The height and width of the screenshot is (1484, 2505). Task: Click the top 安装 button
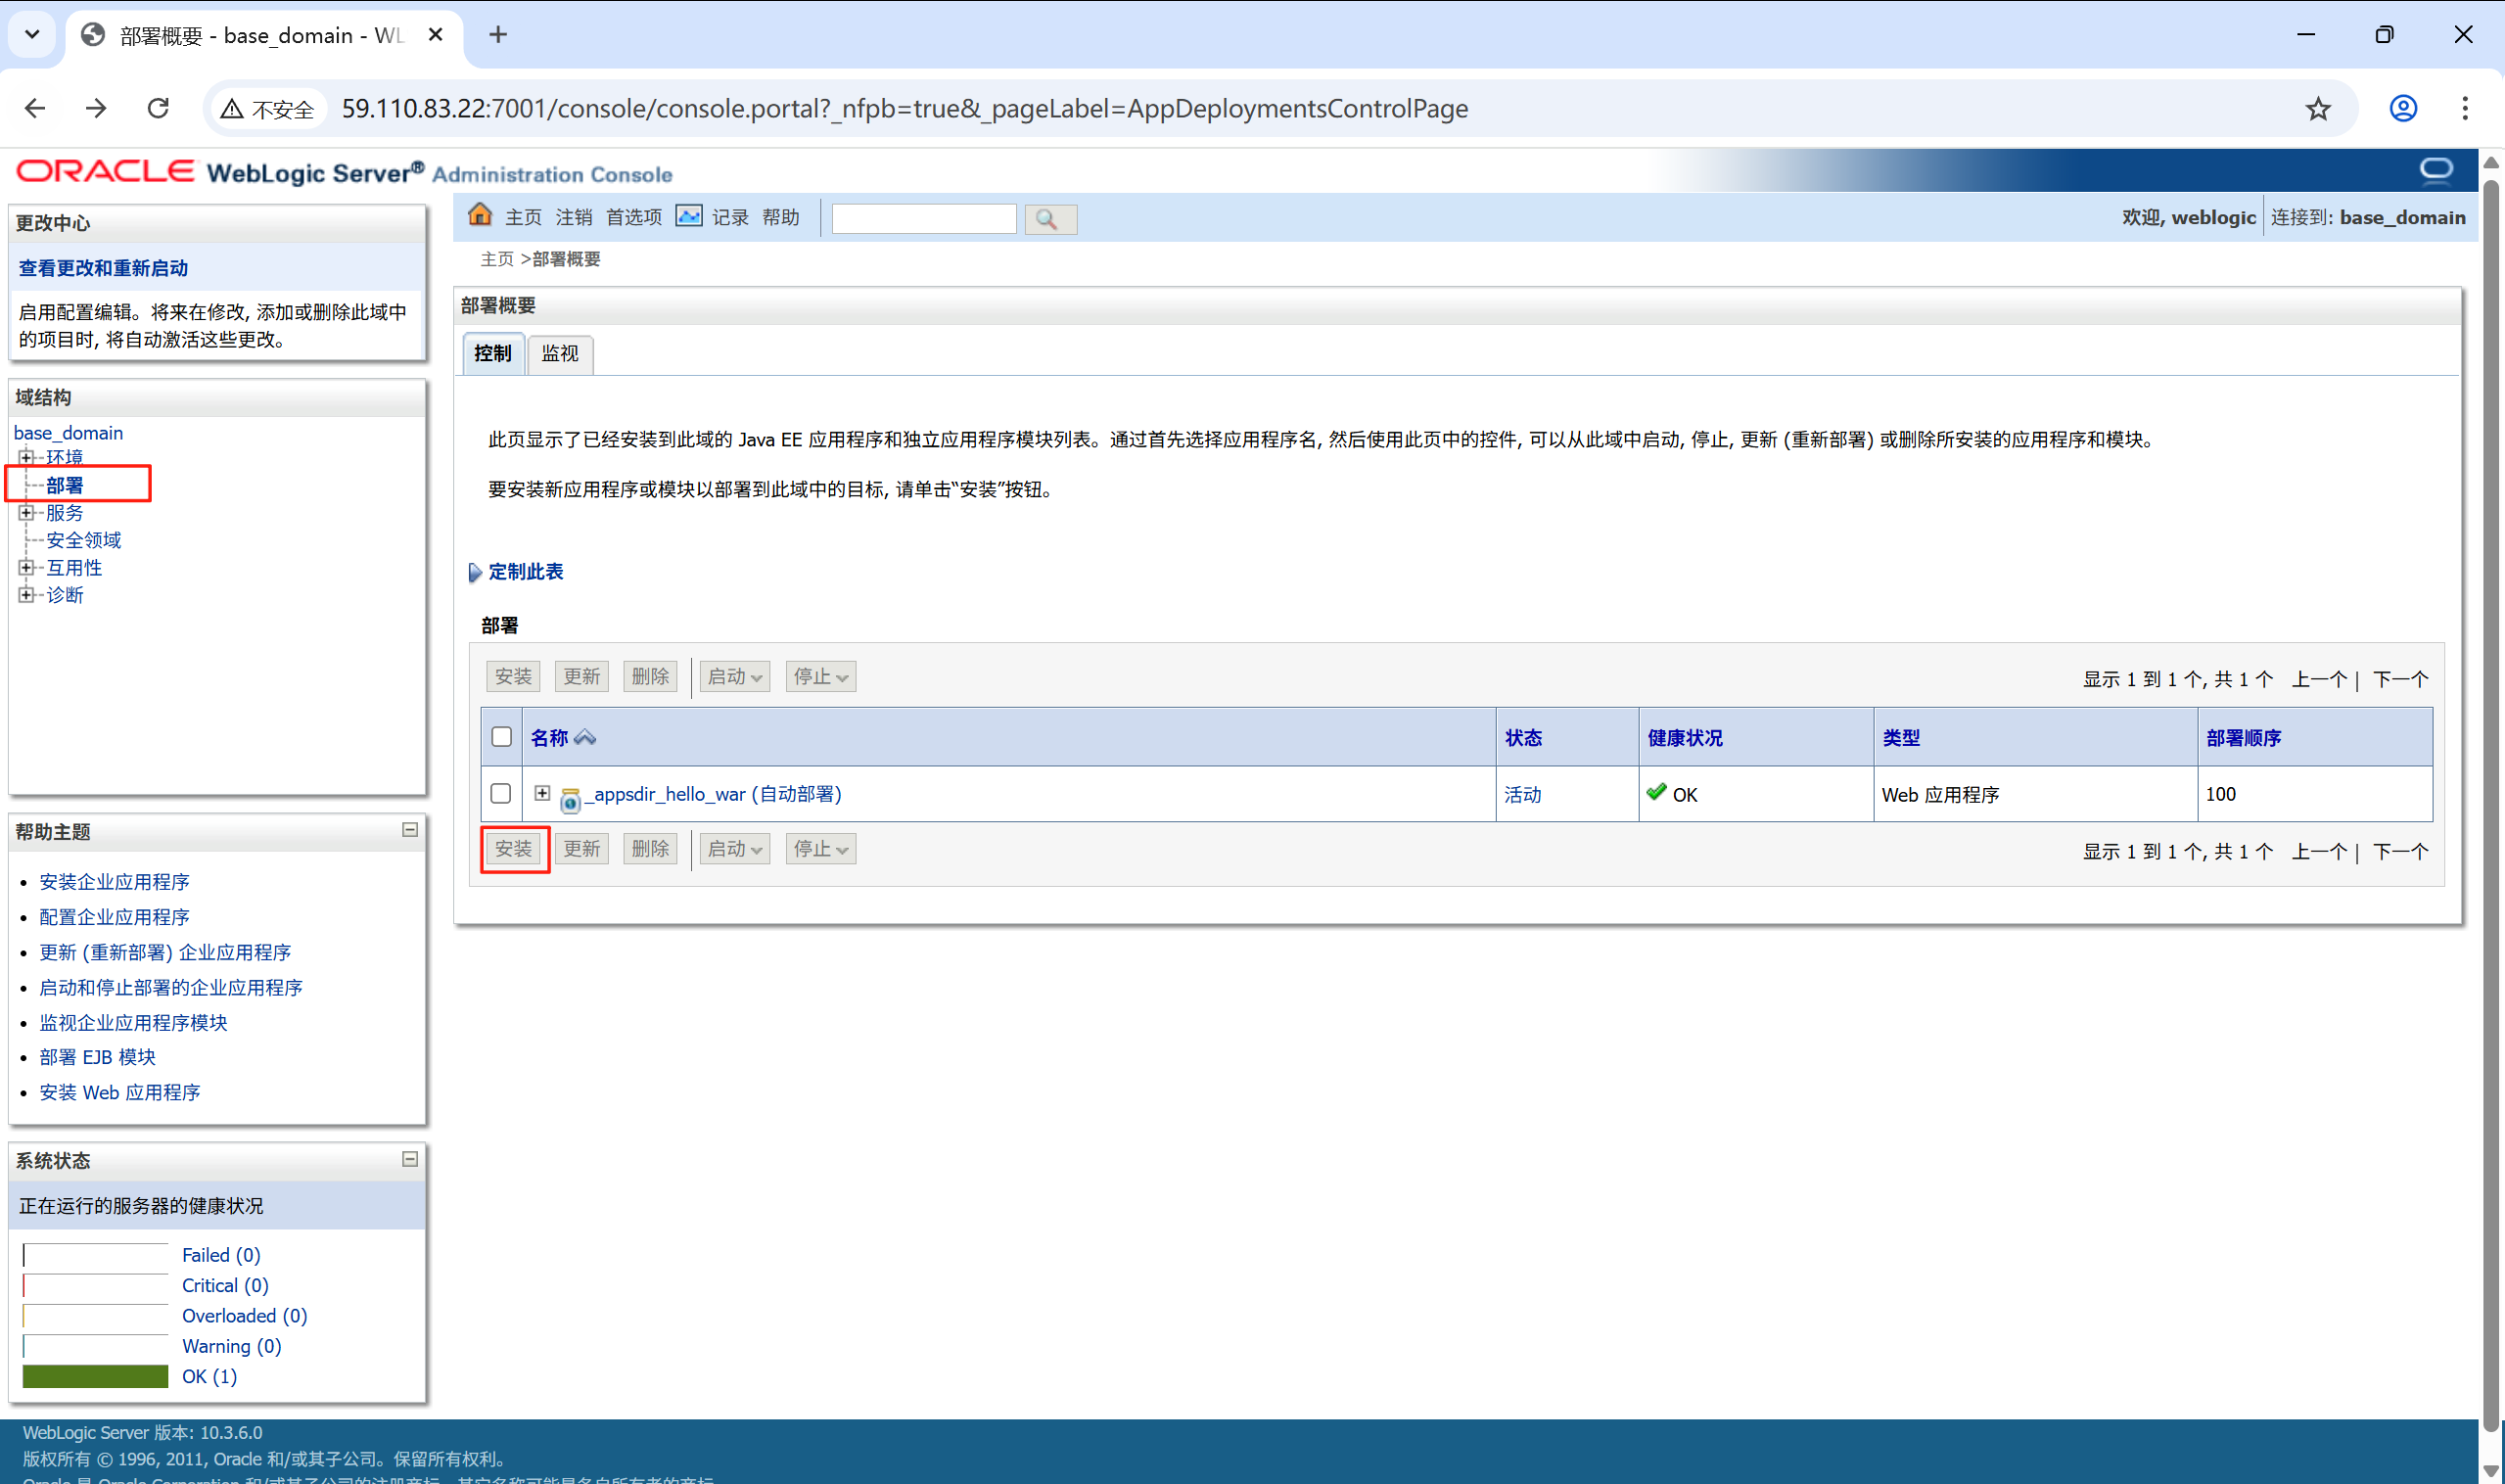pyautogui.click(x=514, y=677)
